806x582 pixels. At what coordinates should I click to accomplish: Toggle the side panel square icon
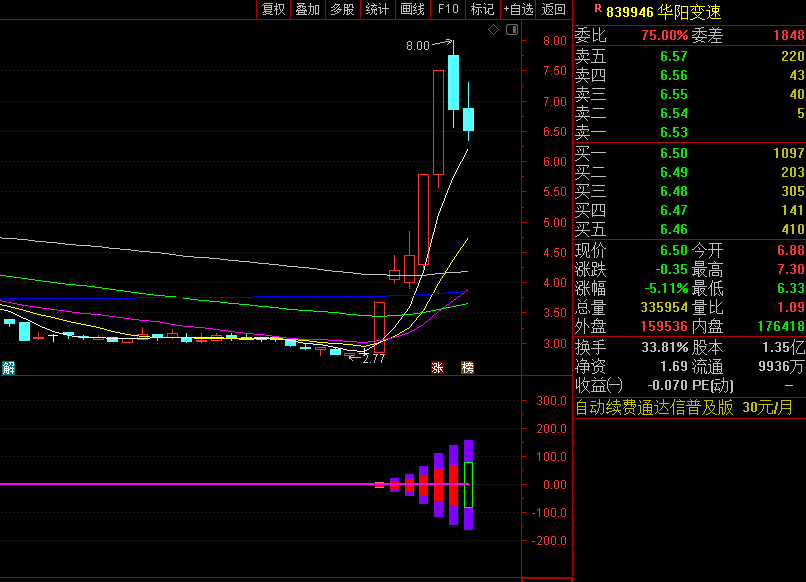[512, 30]
